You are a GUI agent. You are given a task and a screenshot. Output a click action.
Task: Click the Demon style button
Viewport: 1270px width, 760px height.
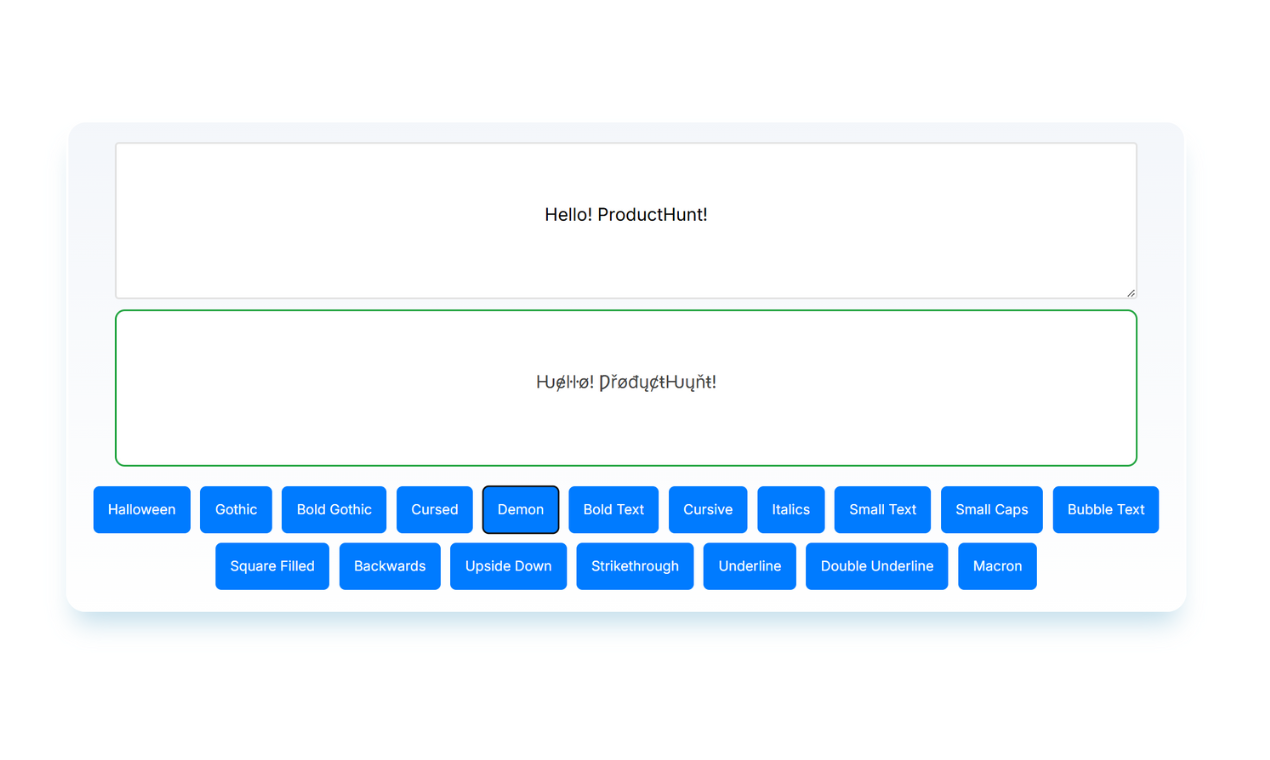point(521,510)
